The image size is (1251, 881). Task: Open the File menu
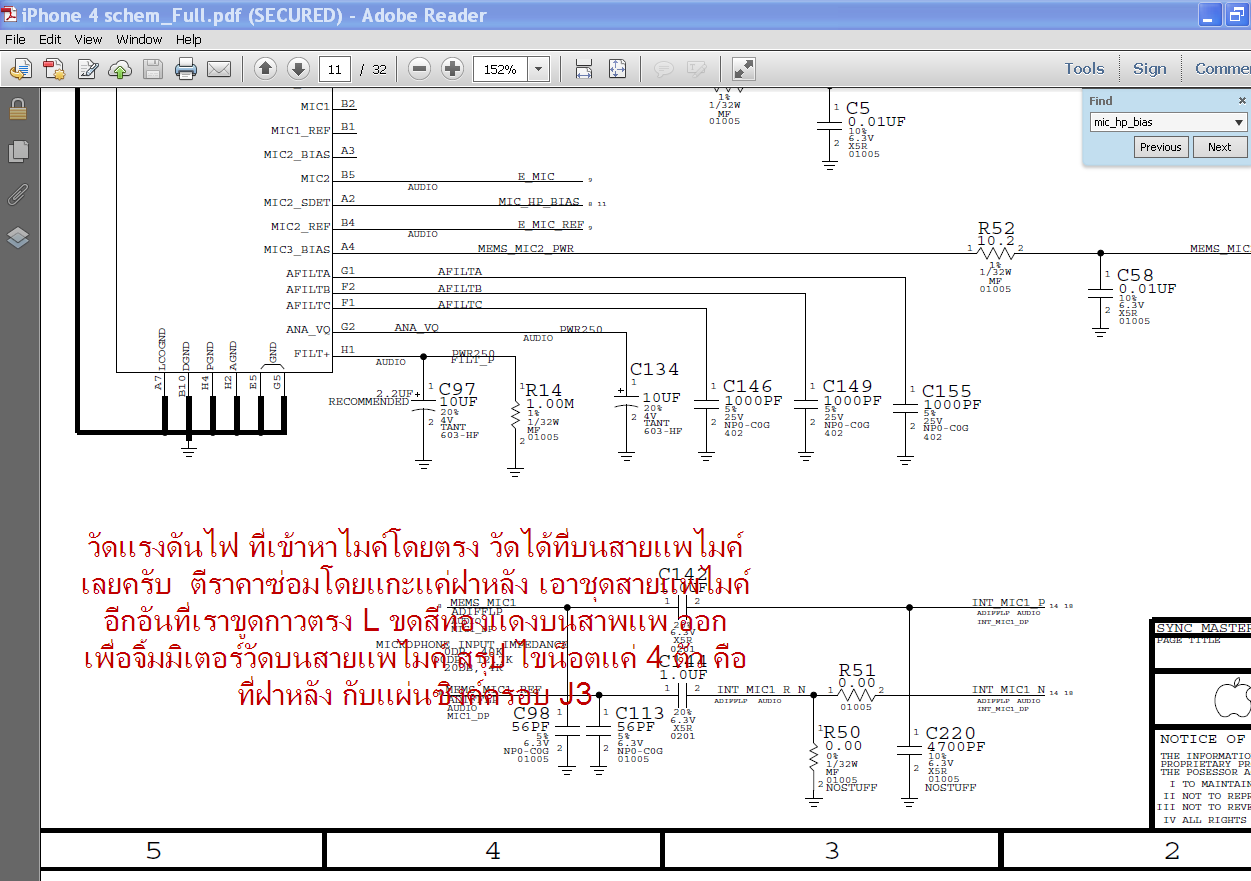point(16,40)
